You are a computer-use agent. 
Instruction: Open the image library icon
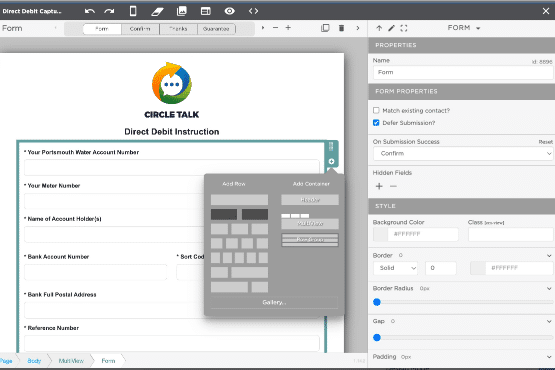[182, 11]
